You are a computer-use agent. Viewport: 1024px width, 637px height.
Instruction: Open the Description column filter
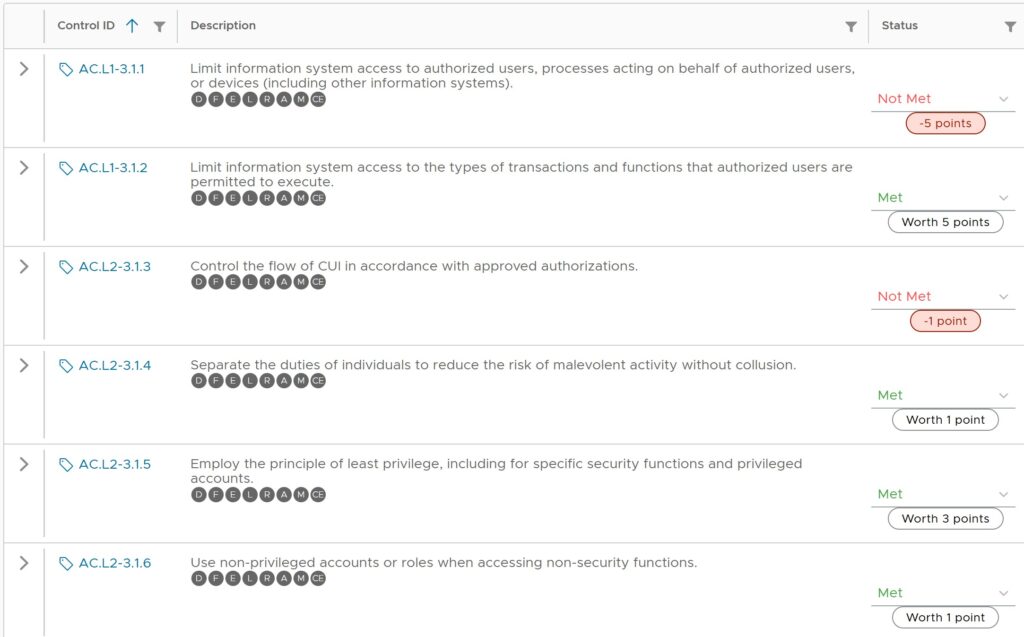tap(851, 27)
